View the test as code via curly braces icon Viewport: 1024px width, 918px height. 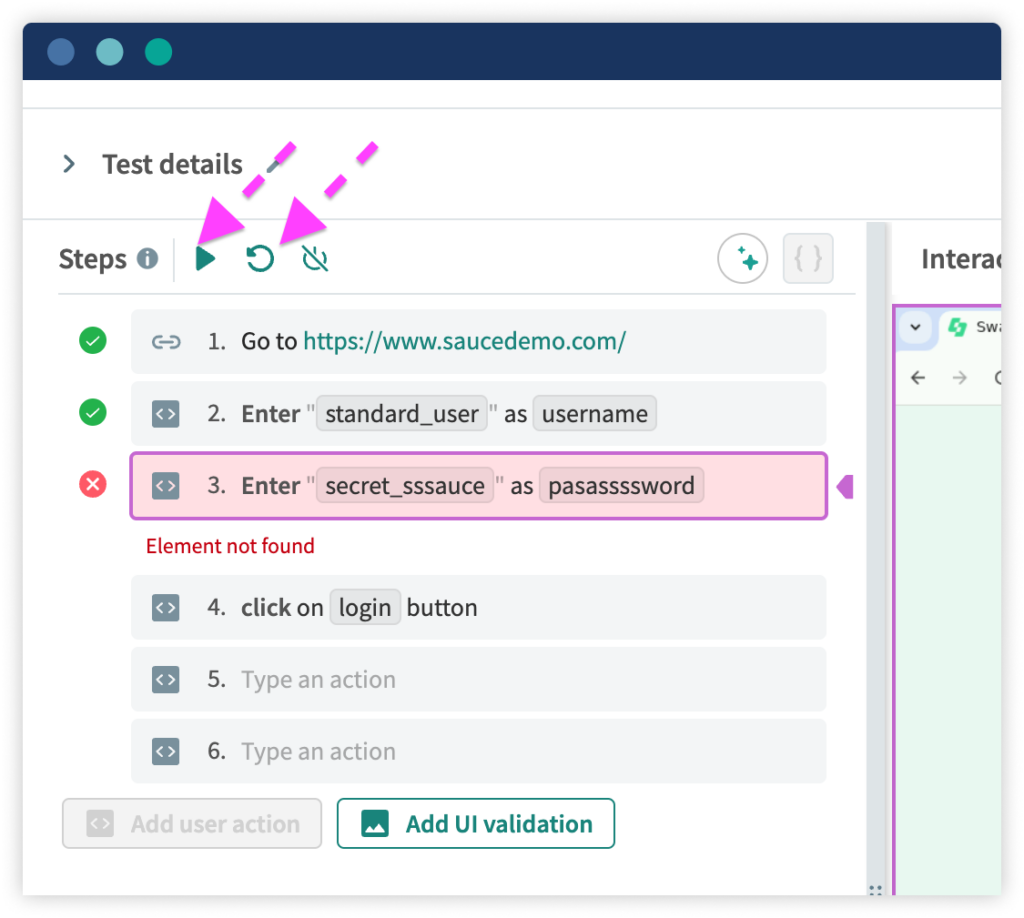click(807, 258)
